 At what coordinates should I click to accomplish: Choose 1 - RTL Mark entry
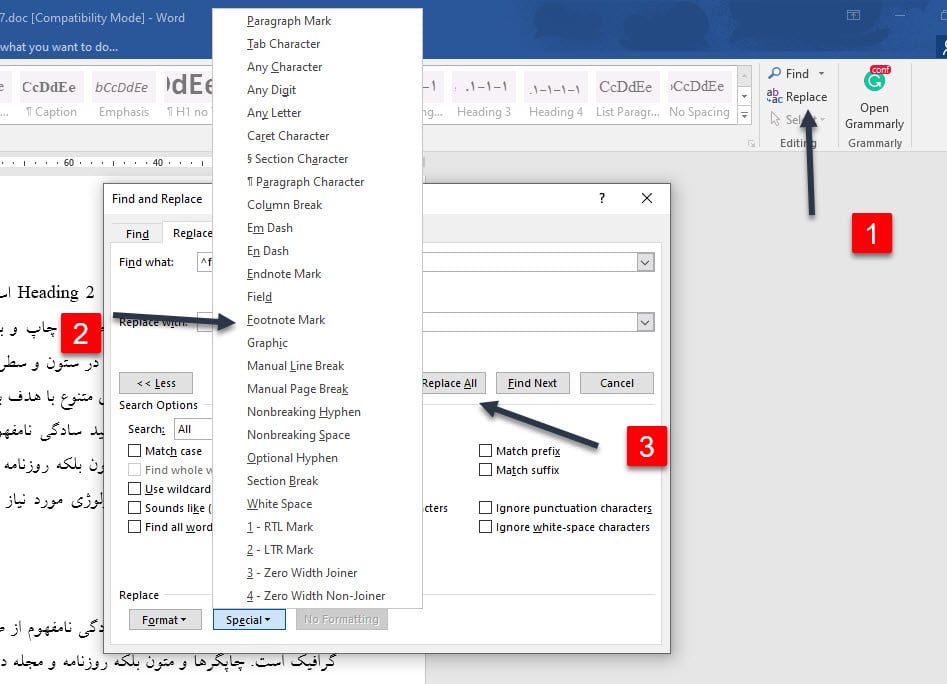tap(317, 526)
